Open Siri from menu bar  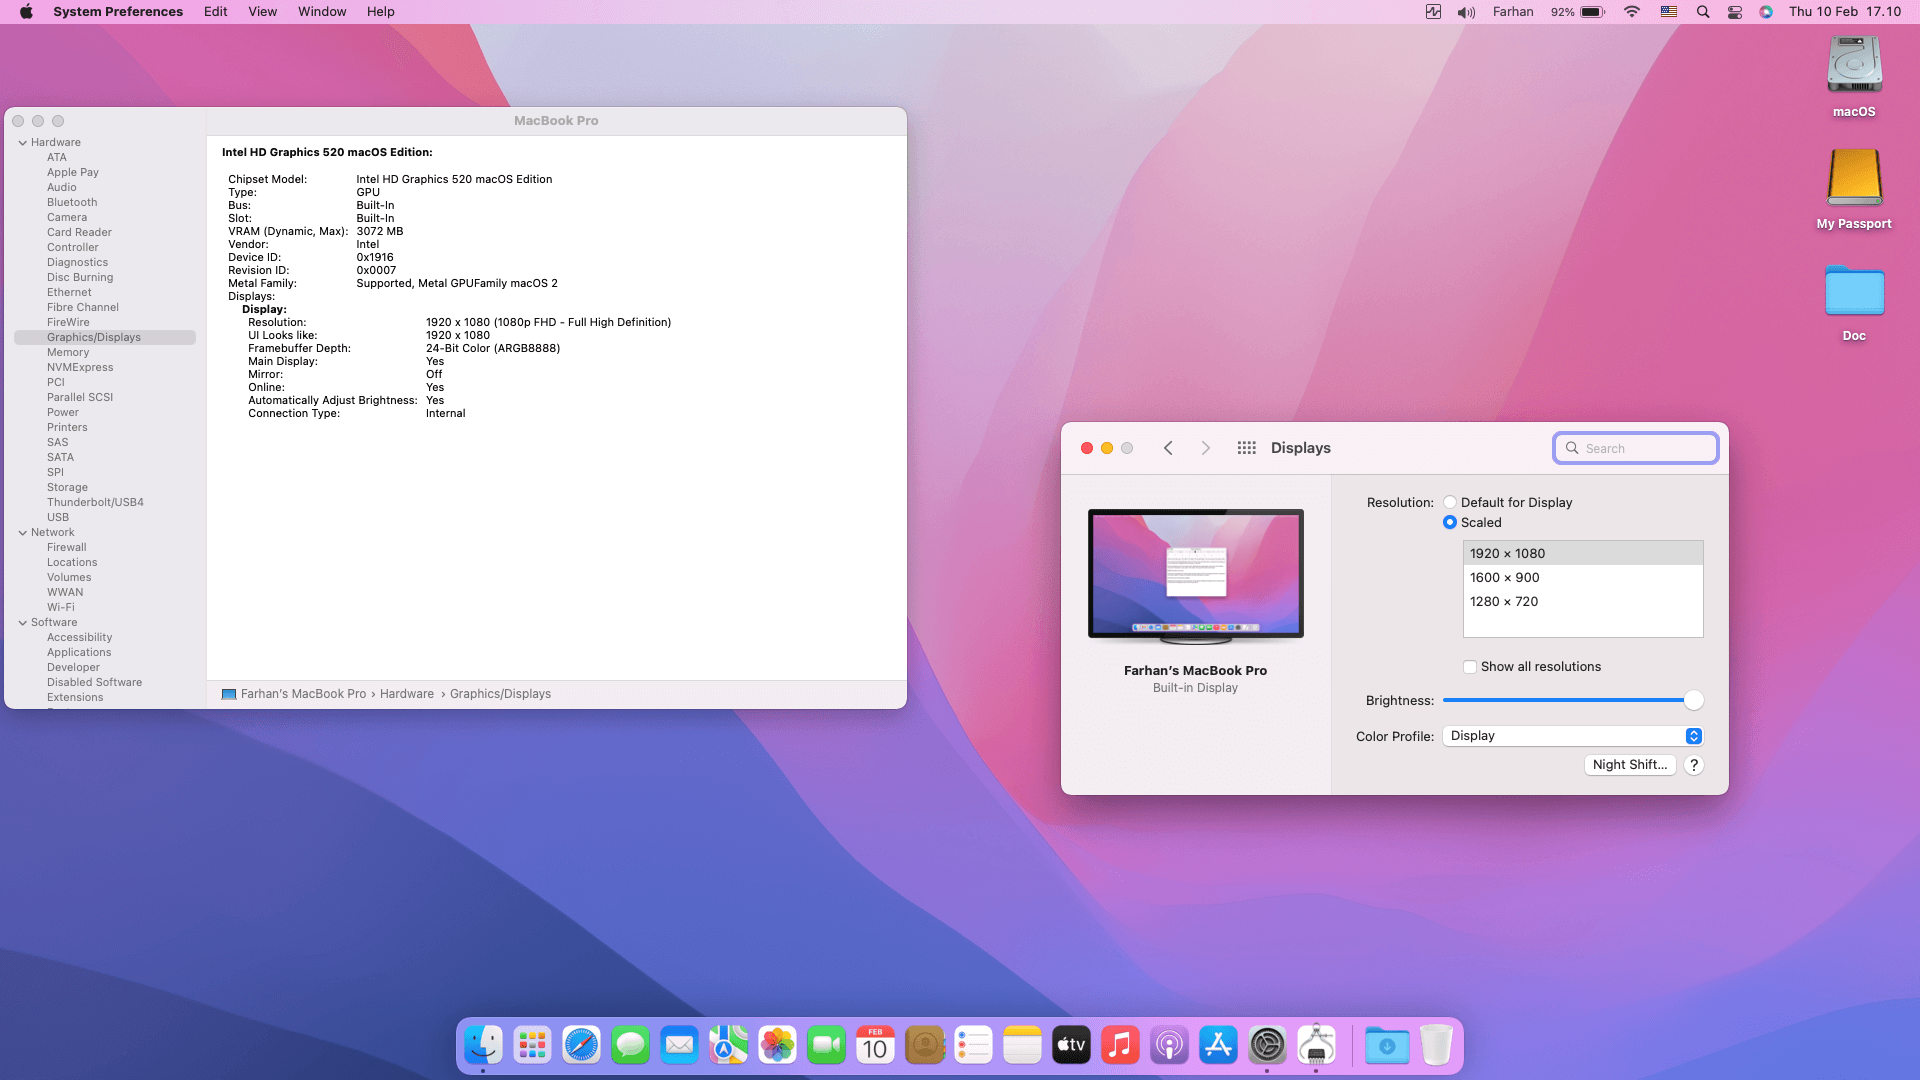pos(1767,12)
